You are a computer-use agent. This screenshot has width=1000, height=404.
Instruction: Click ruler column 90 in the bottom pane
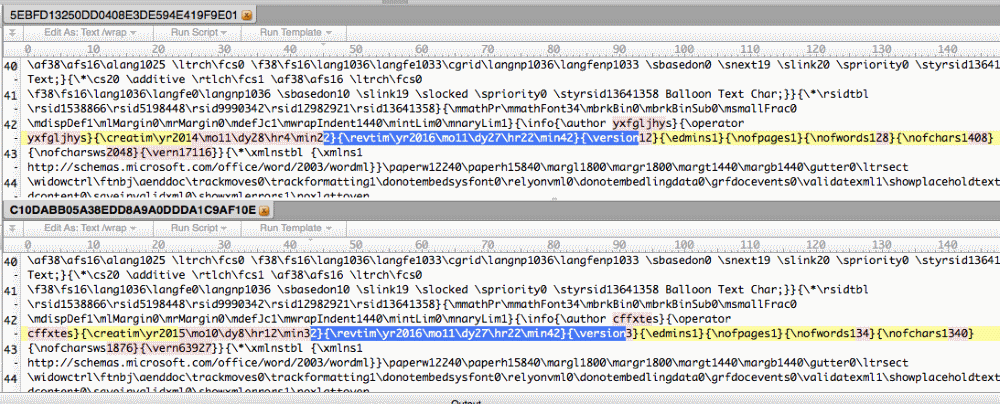[x=619, y=244]
